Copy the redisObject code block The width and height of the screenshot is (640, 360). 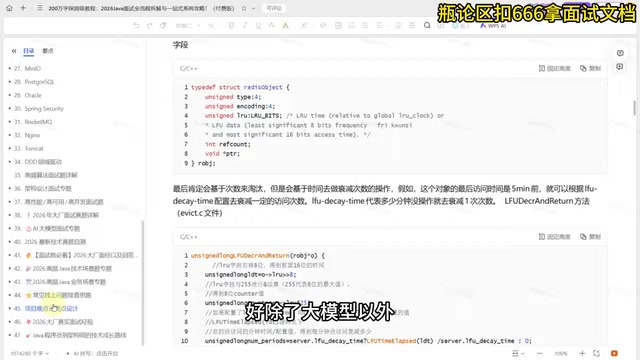tap(590, 68)
